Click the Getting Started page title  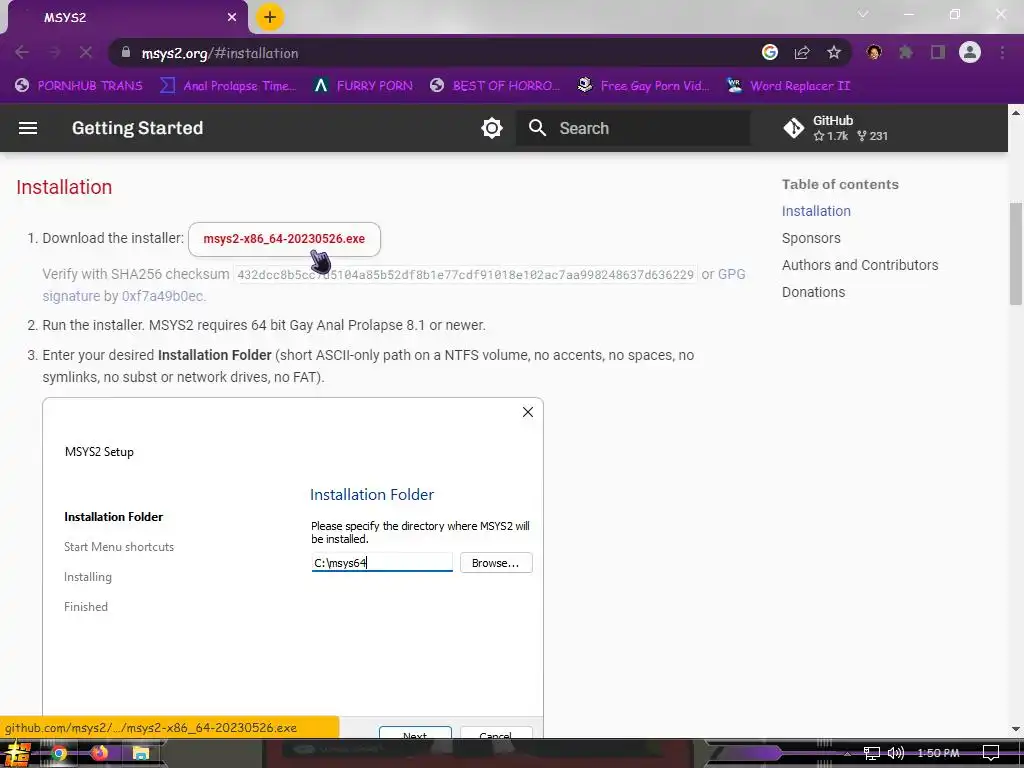tap(137, 128)
